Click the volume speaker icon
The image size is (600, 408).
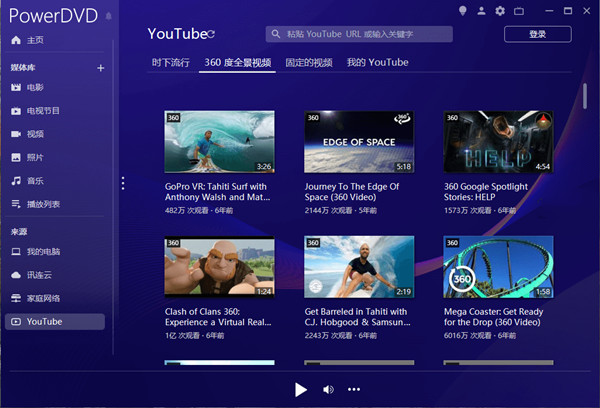pyautogui.click(x=328, y=389)
